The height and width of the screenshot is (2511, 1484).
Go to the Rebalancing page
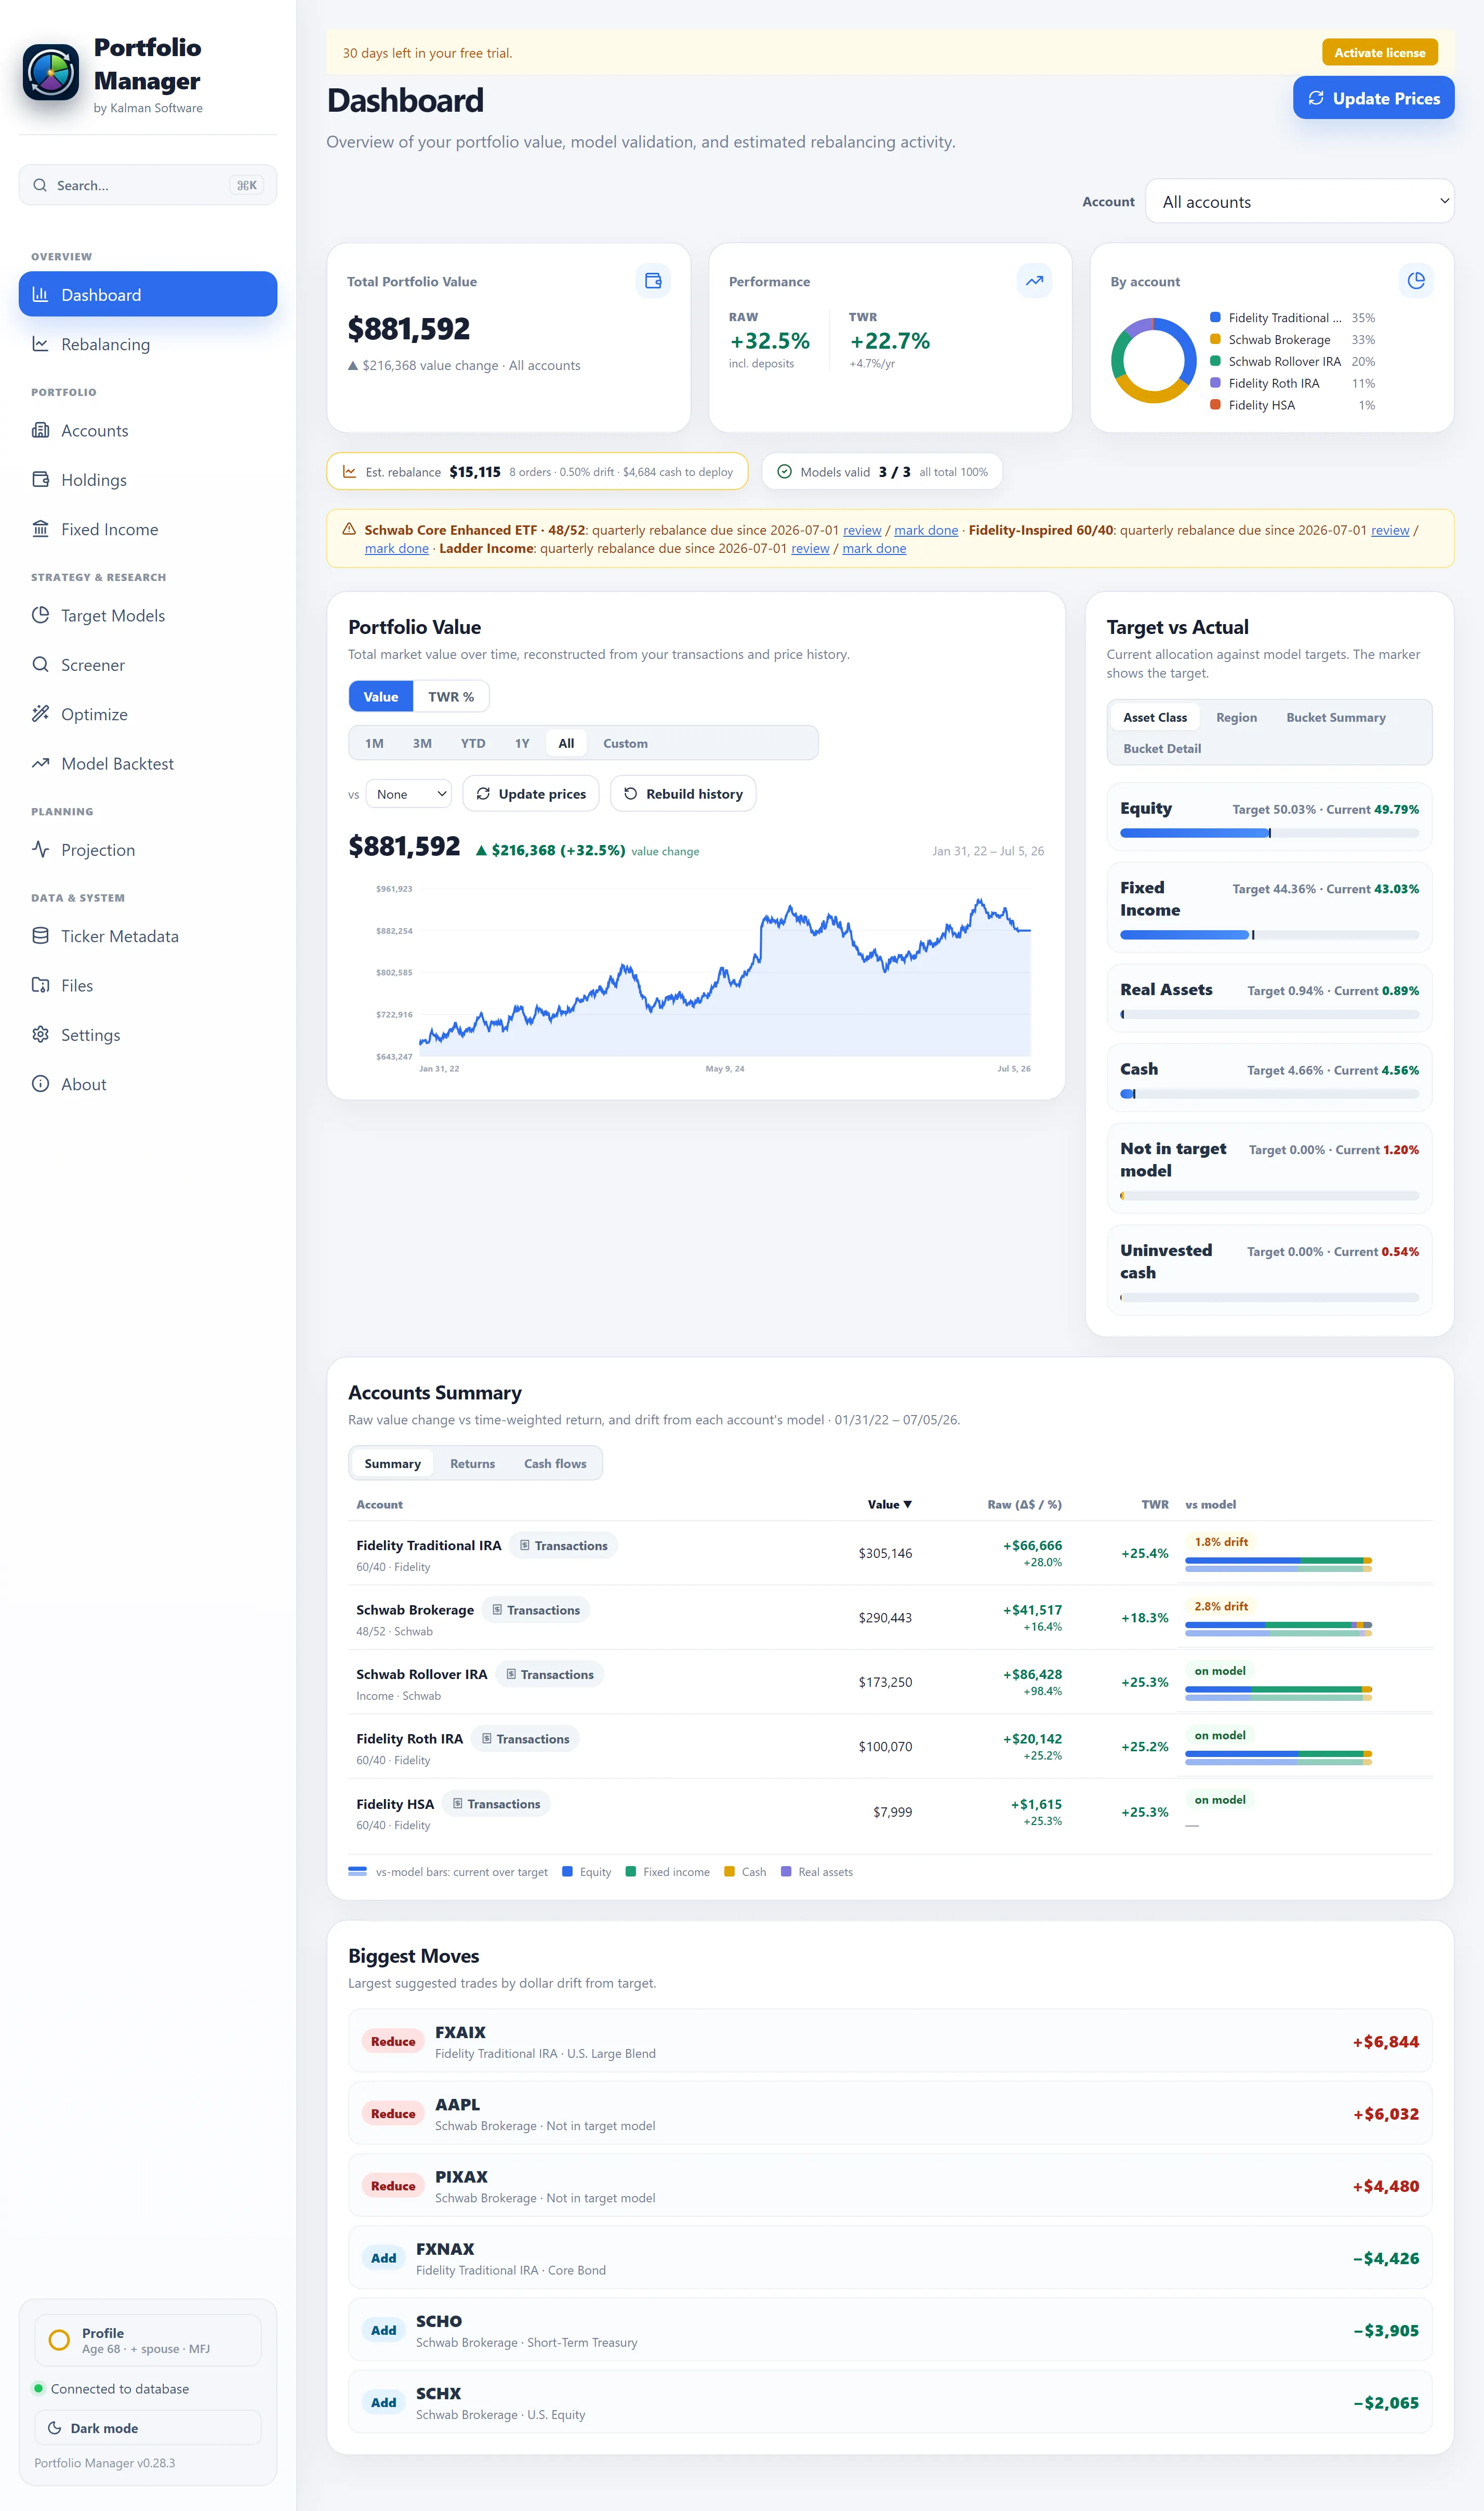[x=148, y=344]
